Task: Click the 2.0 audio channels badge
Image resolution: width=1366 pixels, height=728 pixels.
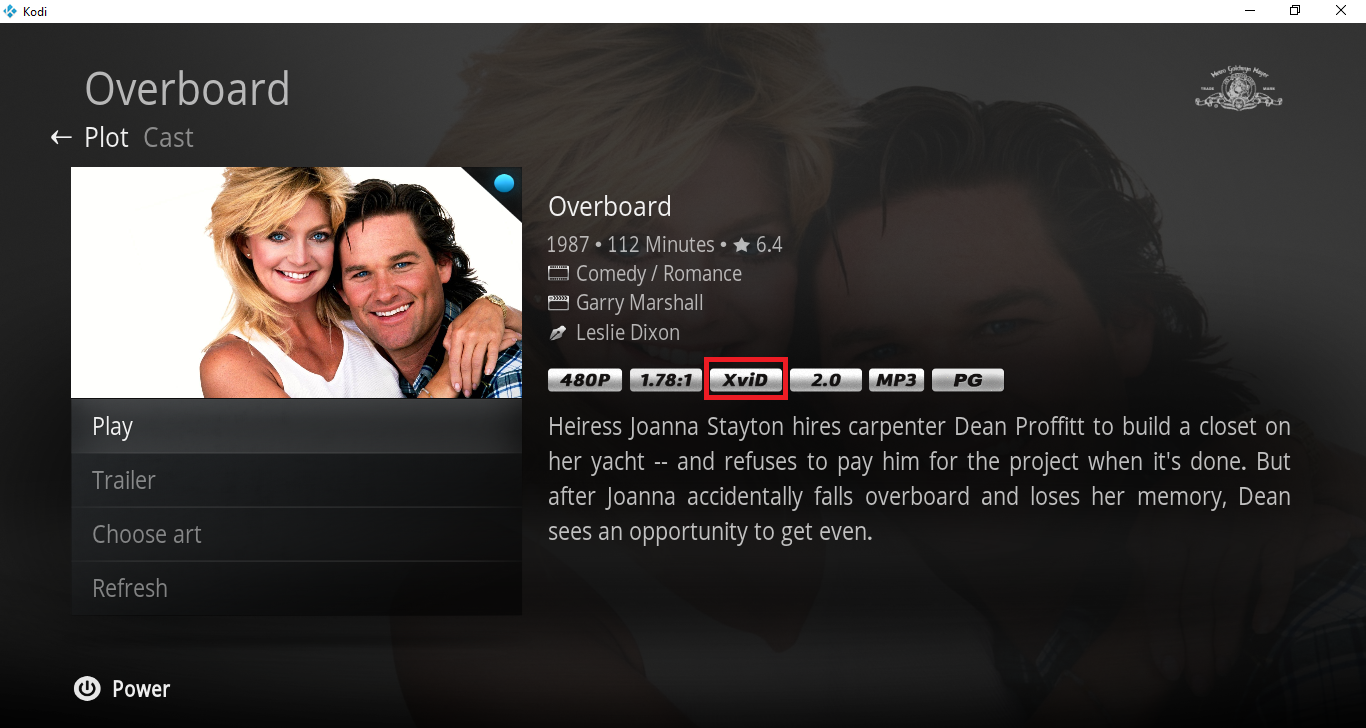Action: pyautogui.click(x=826, y=380)
